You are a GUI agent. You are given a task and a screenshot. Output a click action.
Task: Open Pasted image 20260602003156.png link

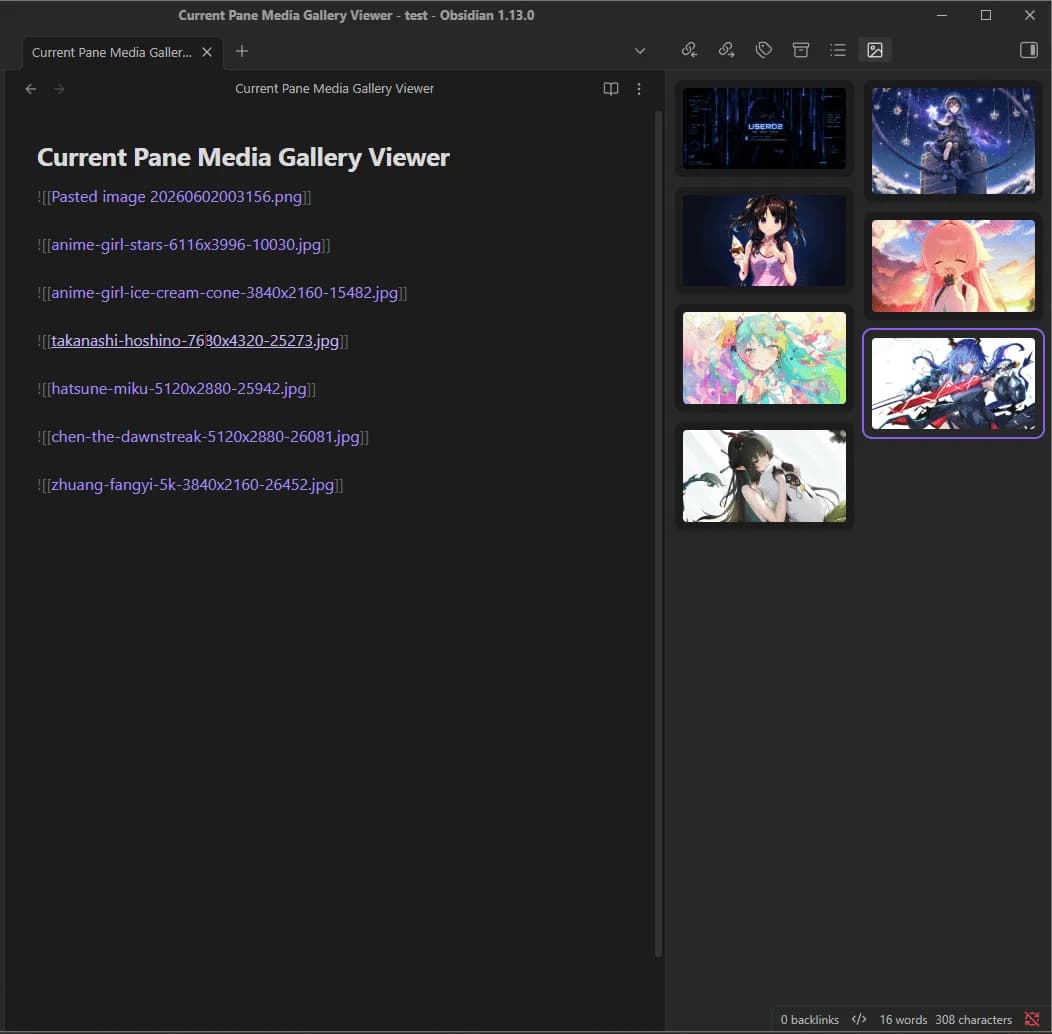click(176, 197)
